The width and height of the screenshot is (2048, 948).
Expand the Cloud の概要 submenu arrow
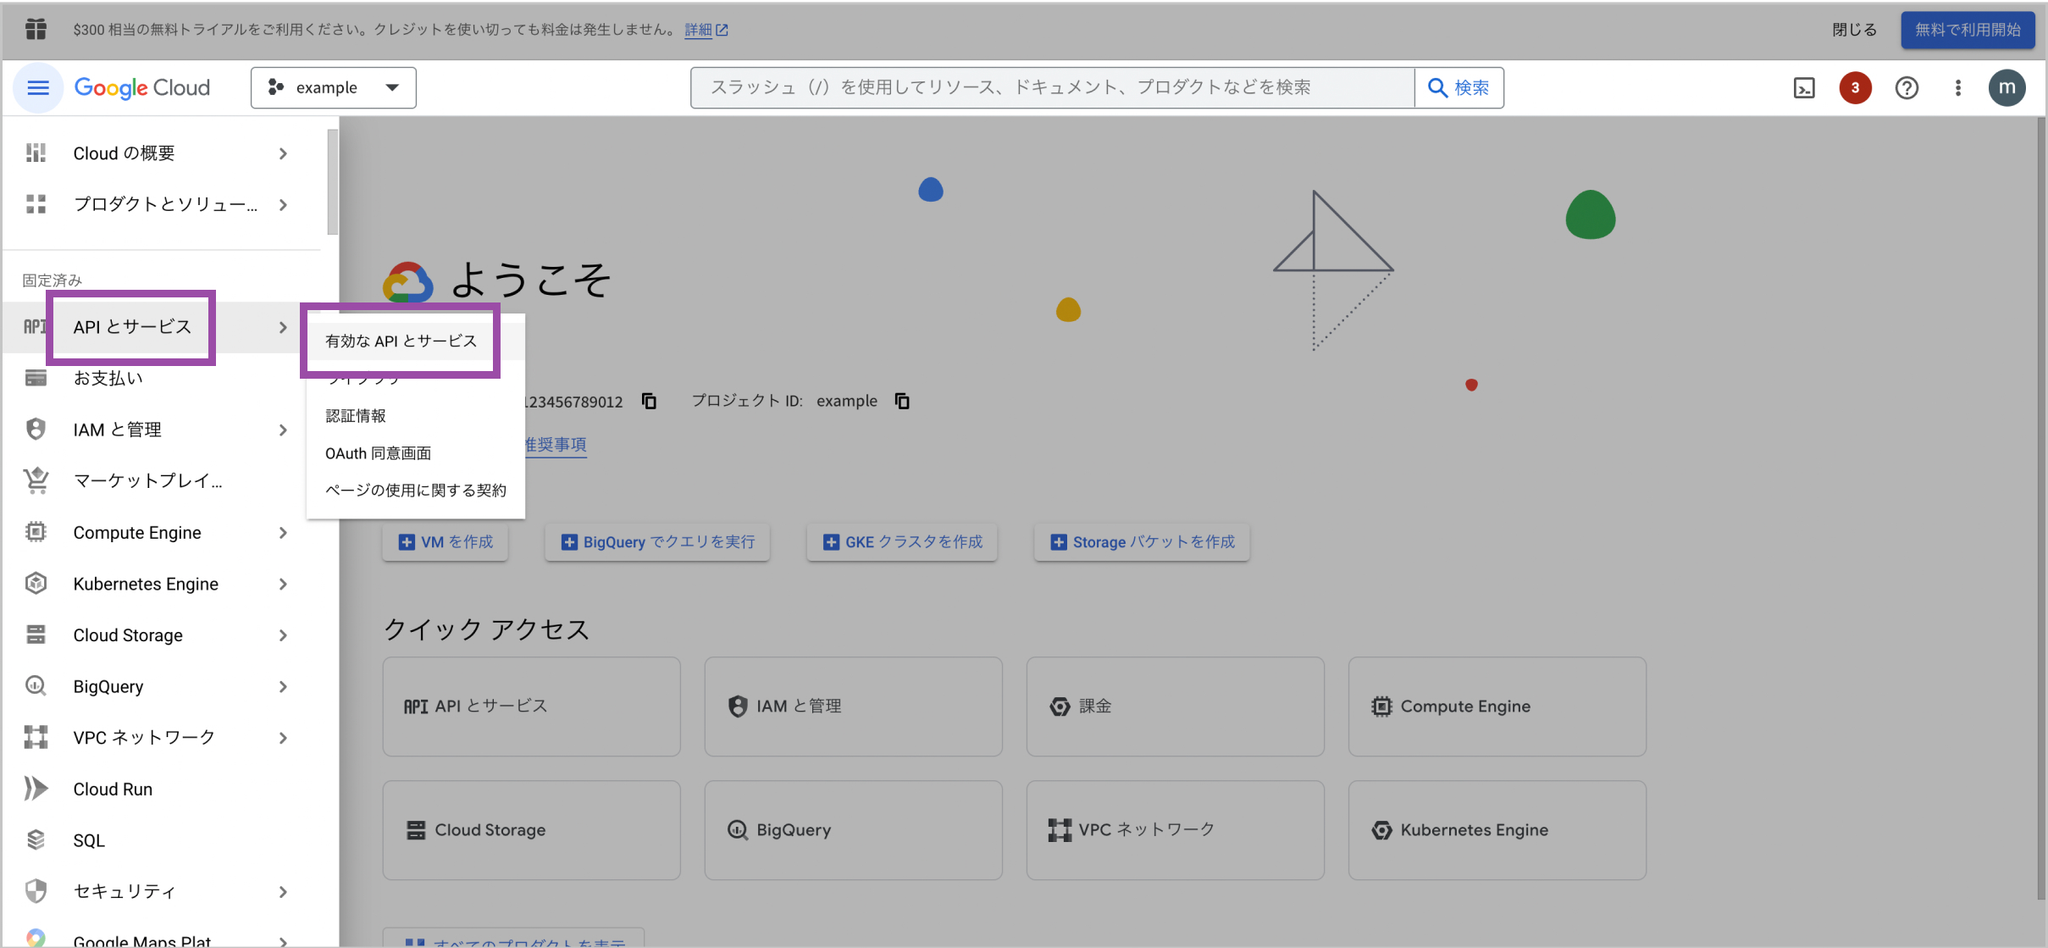pos(283,153)
